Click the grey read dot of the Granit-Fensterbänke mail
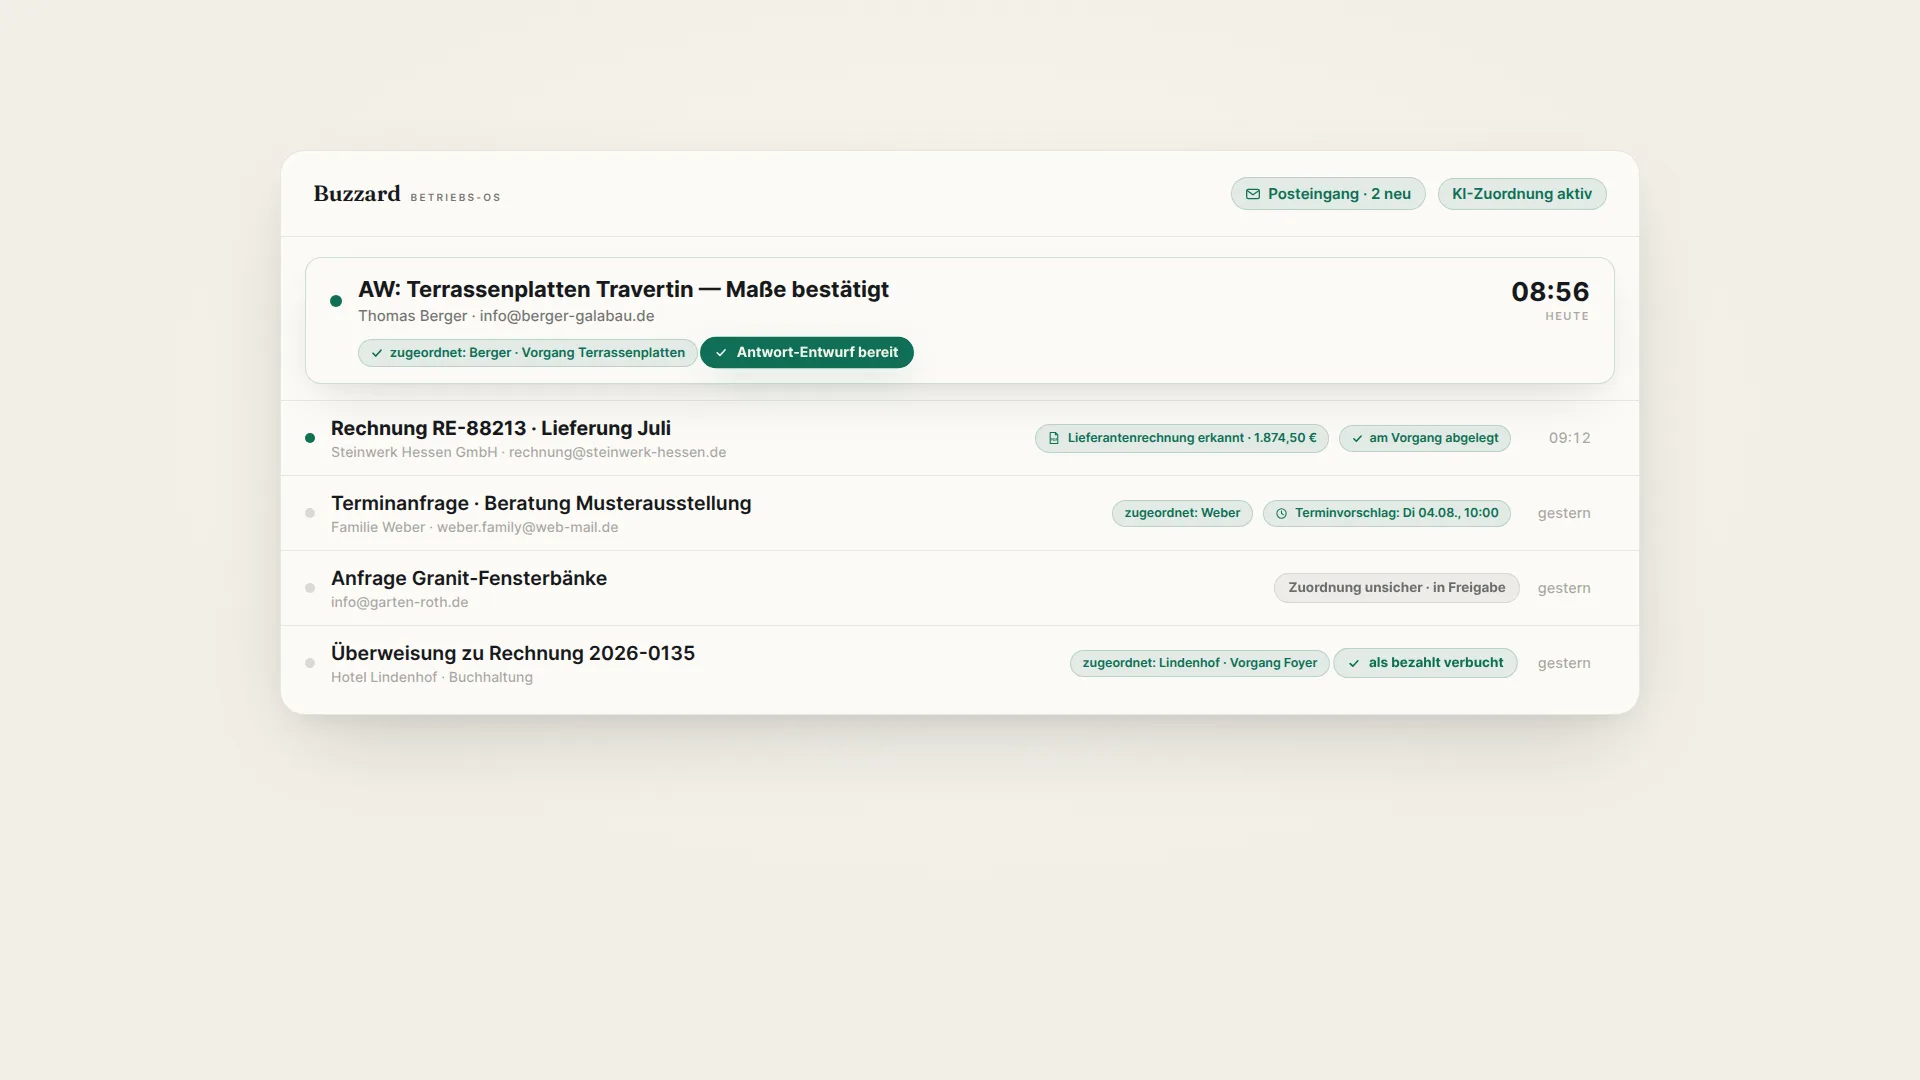Screen dimensions: 1920x1080 click(310, 588)
